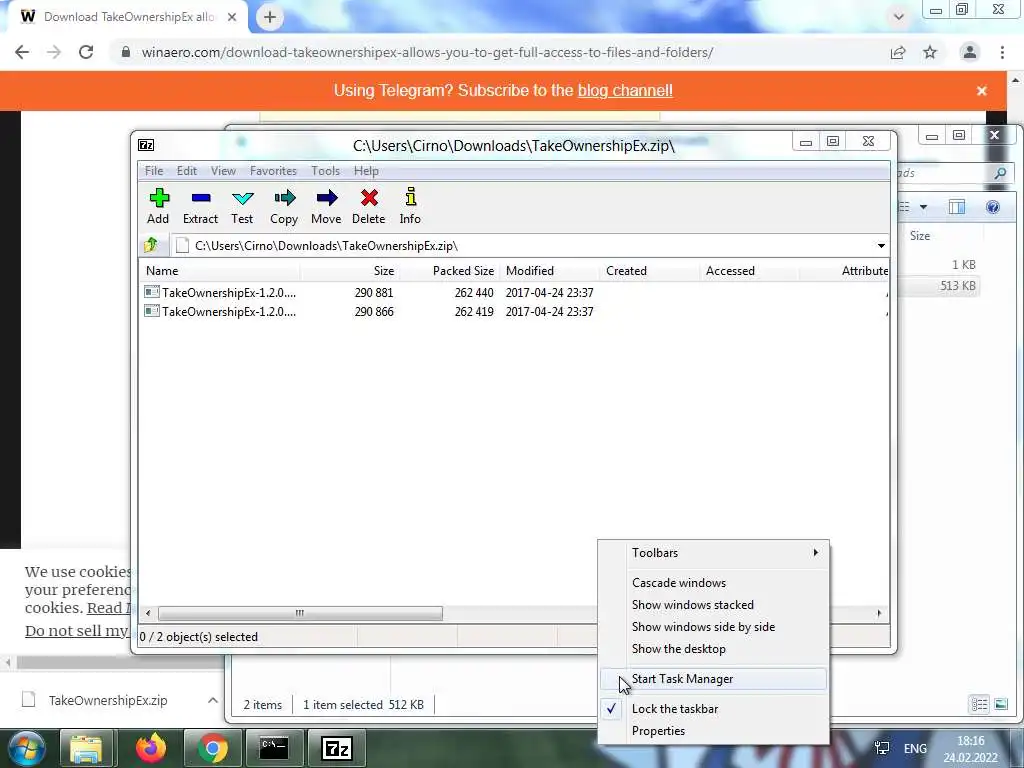Viewport: 1024px width, 768px height.
Task: Choose Show the desktop
Action: 713,649
